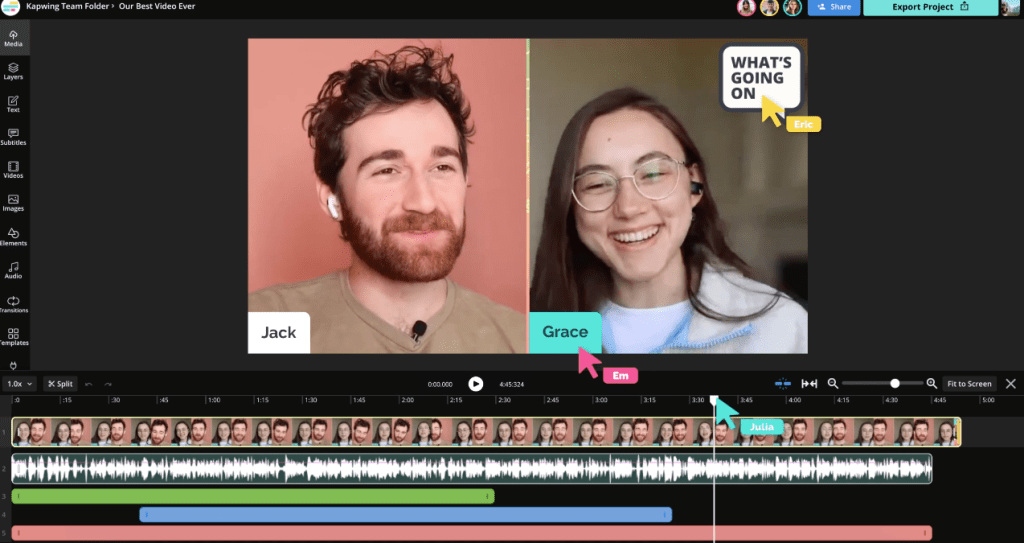Open the Kapwing Team Folder breadcrumb

point(68,6)
